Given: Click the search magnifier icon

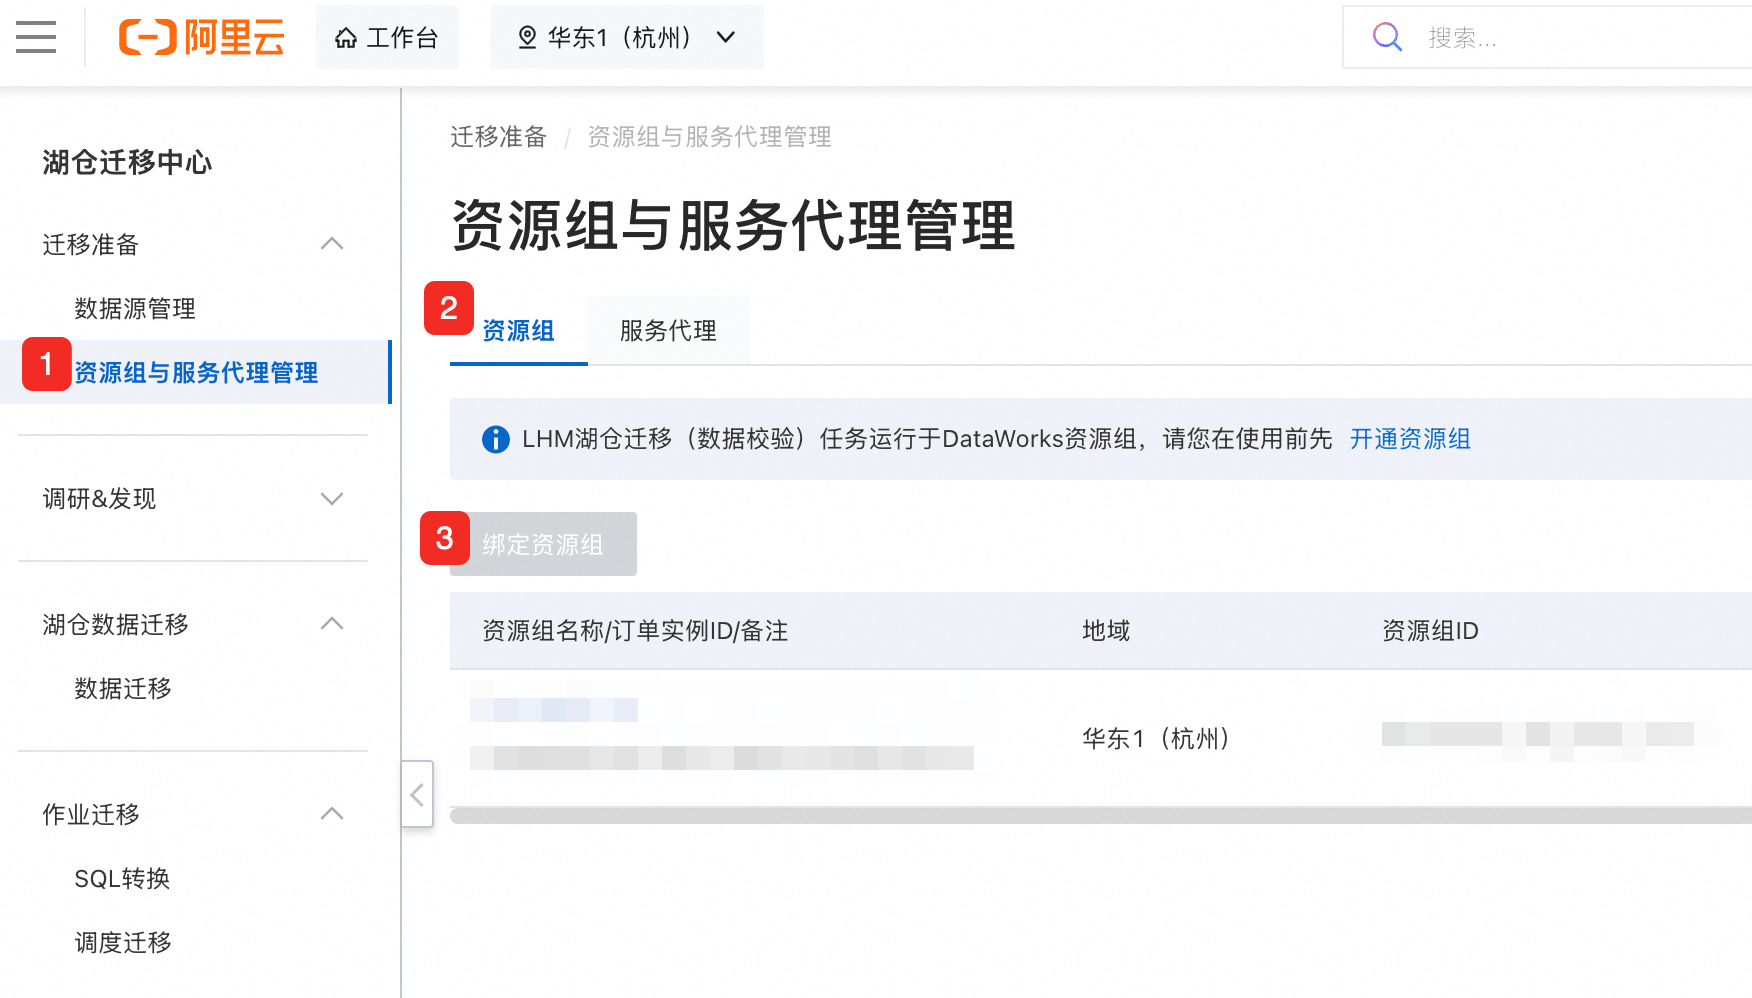Looking at the screenshot, I should point(1387,37).
